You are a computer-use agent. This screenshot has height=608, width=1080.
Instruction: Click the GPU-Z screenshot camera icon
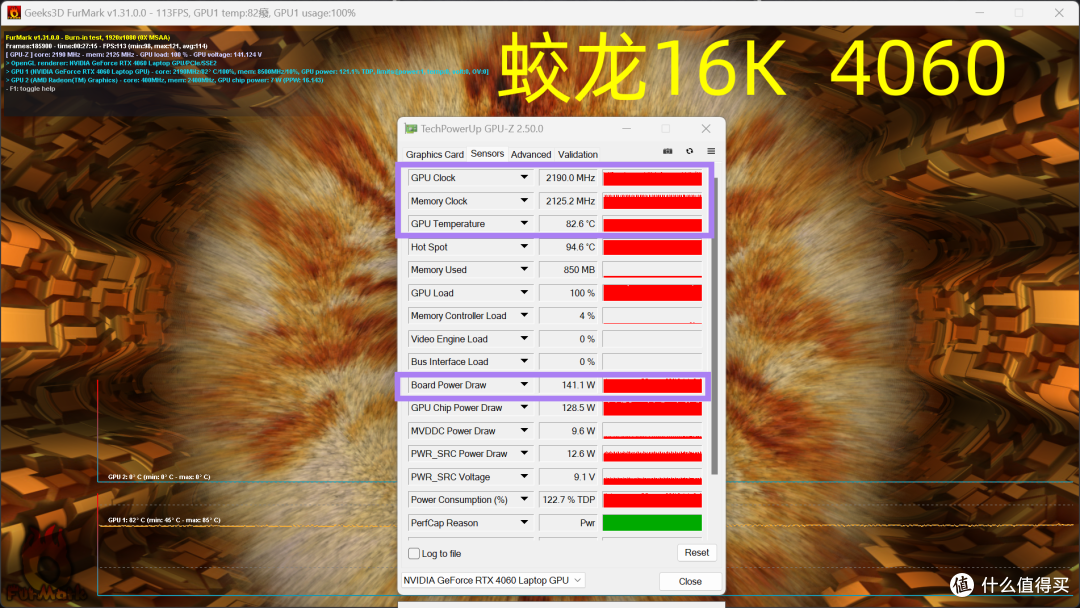[x=668, y=152]
